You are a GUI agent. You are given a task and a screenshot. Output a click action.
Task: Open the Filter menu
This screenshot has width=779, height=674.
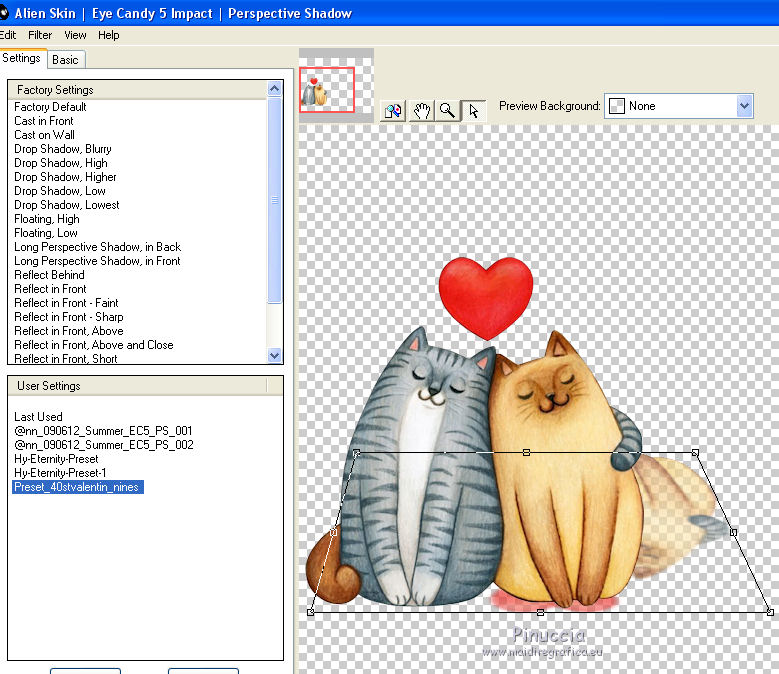[40, 35]
